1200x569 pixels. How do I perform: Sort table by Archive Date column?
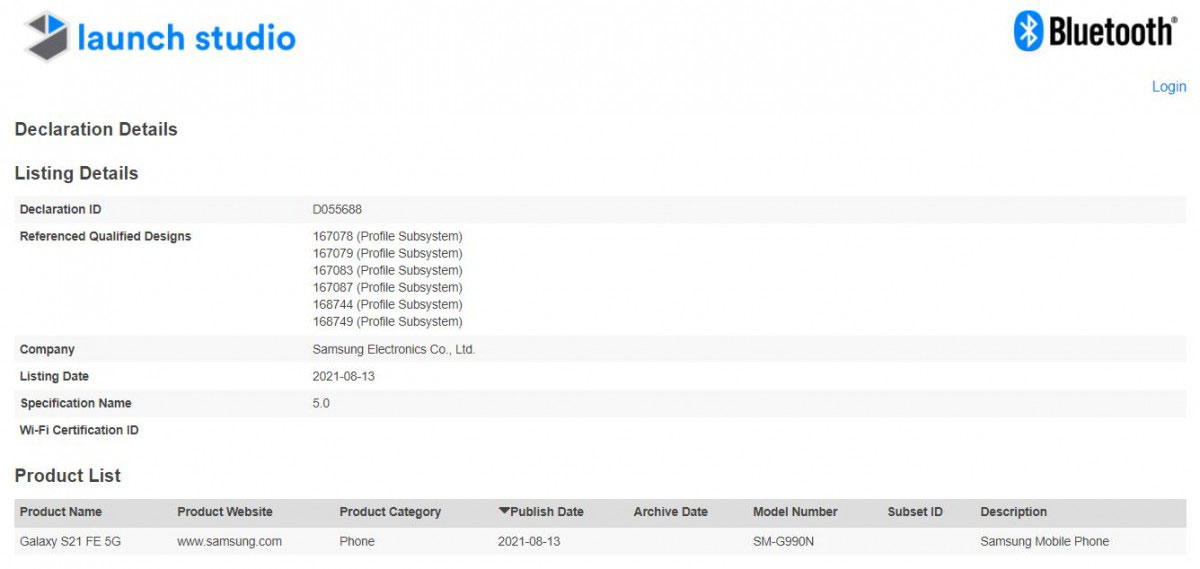click(x=670, y=512)
